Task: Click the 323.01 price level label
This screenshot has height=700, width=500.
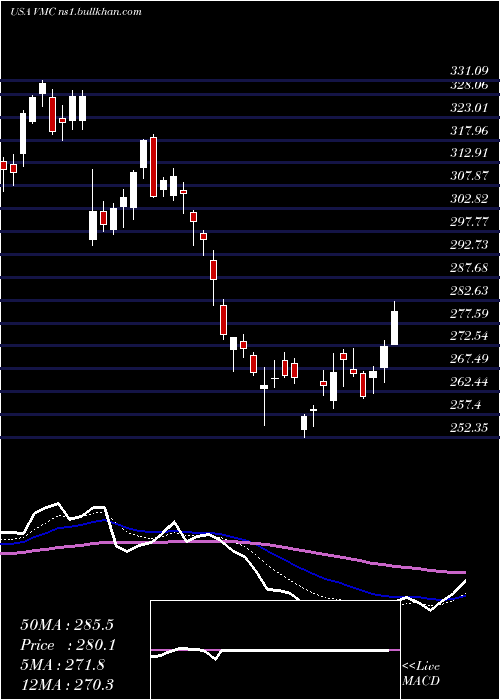Action: [x=469, y=108]
